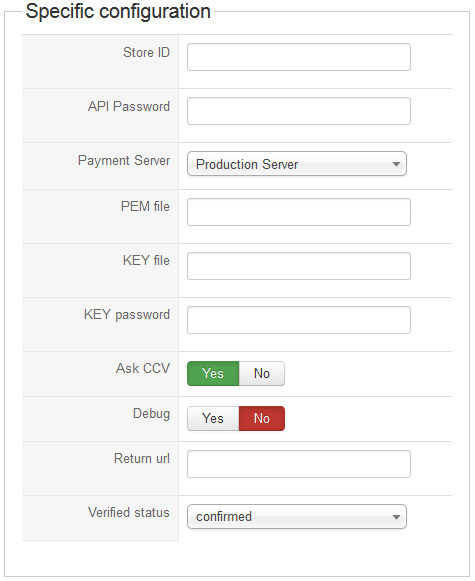Click the Verified status label

click(x=129, y=512)
